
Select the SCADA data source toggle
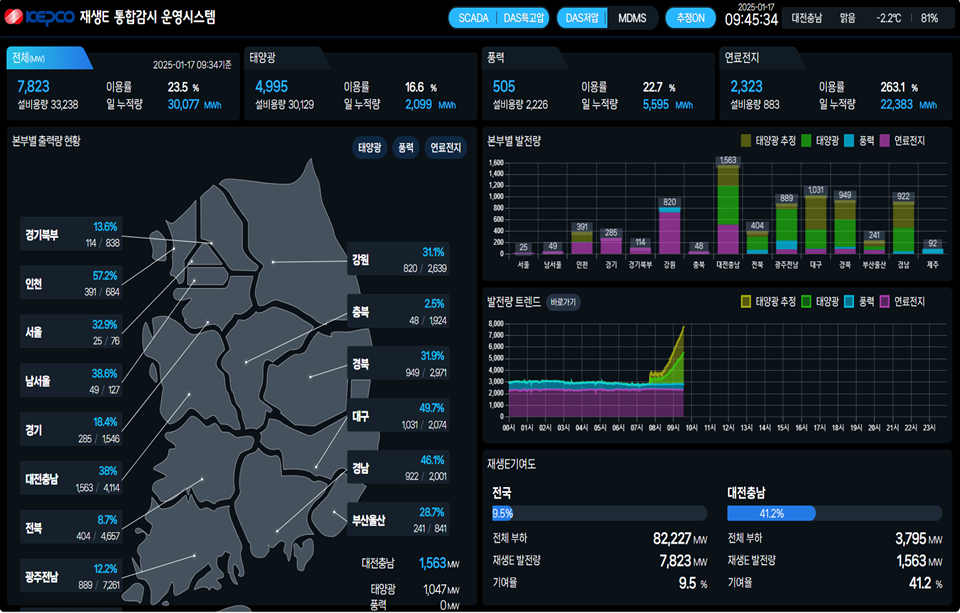tap(474, 18)
